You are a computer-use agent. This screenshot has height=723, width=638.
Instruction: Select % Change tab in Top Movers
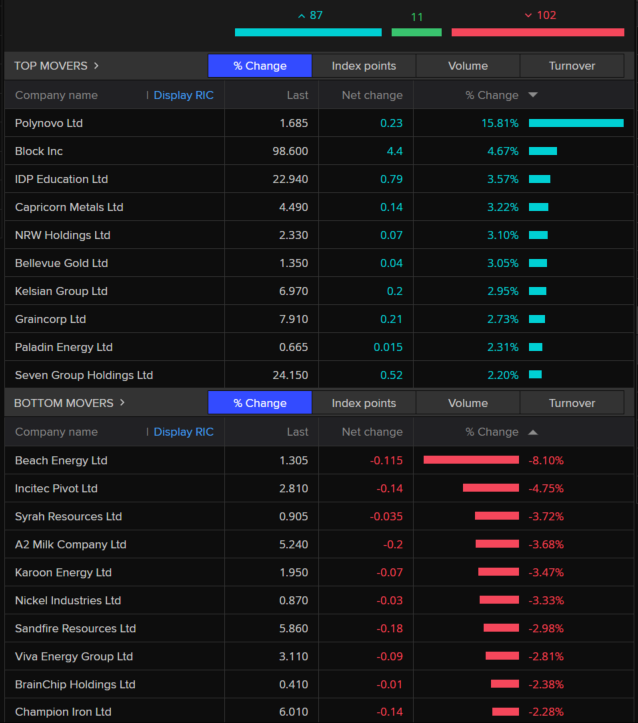(x=260, y=66)
